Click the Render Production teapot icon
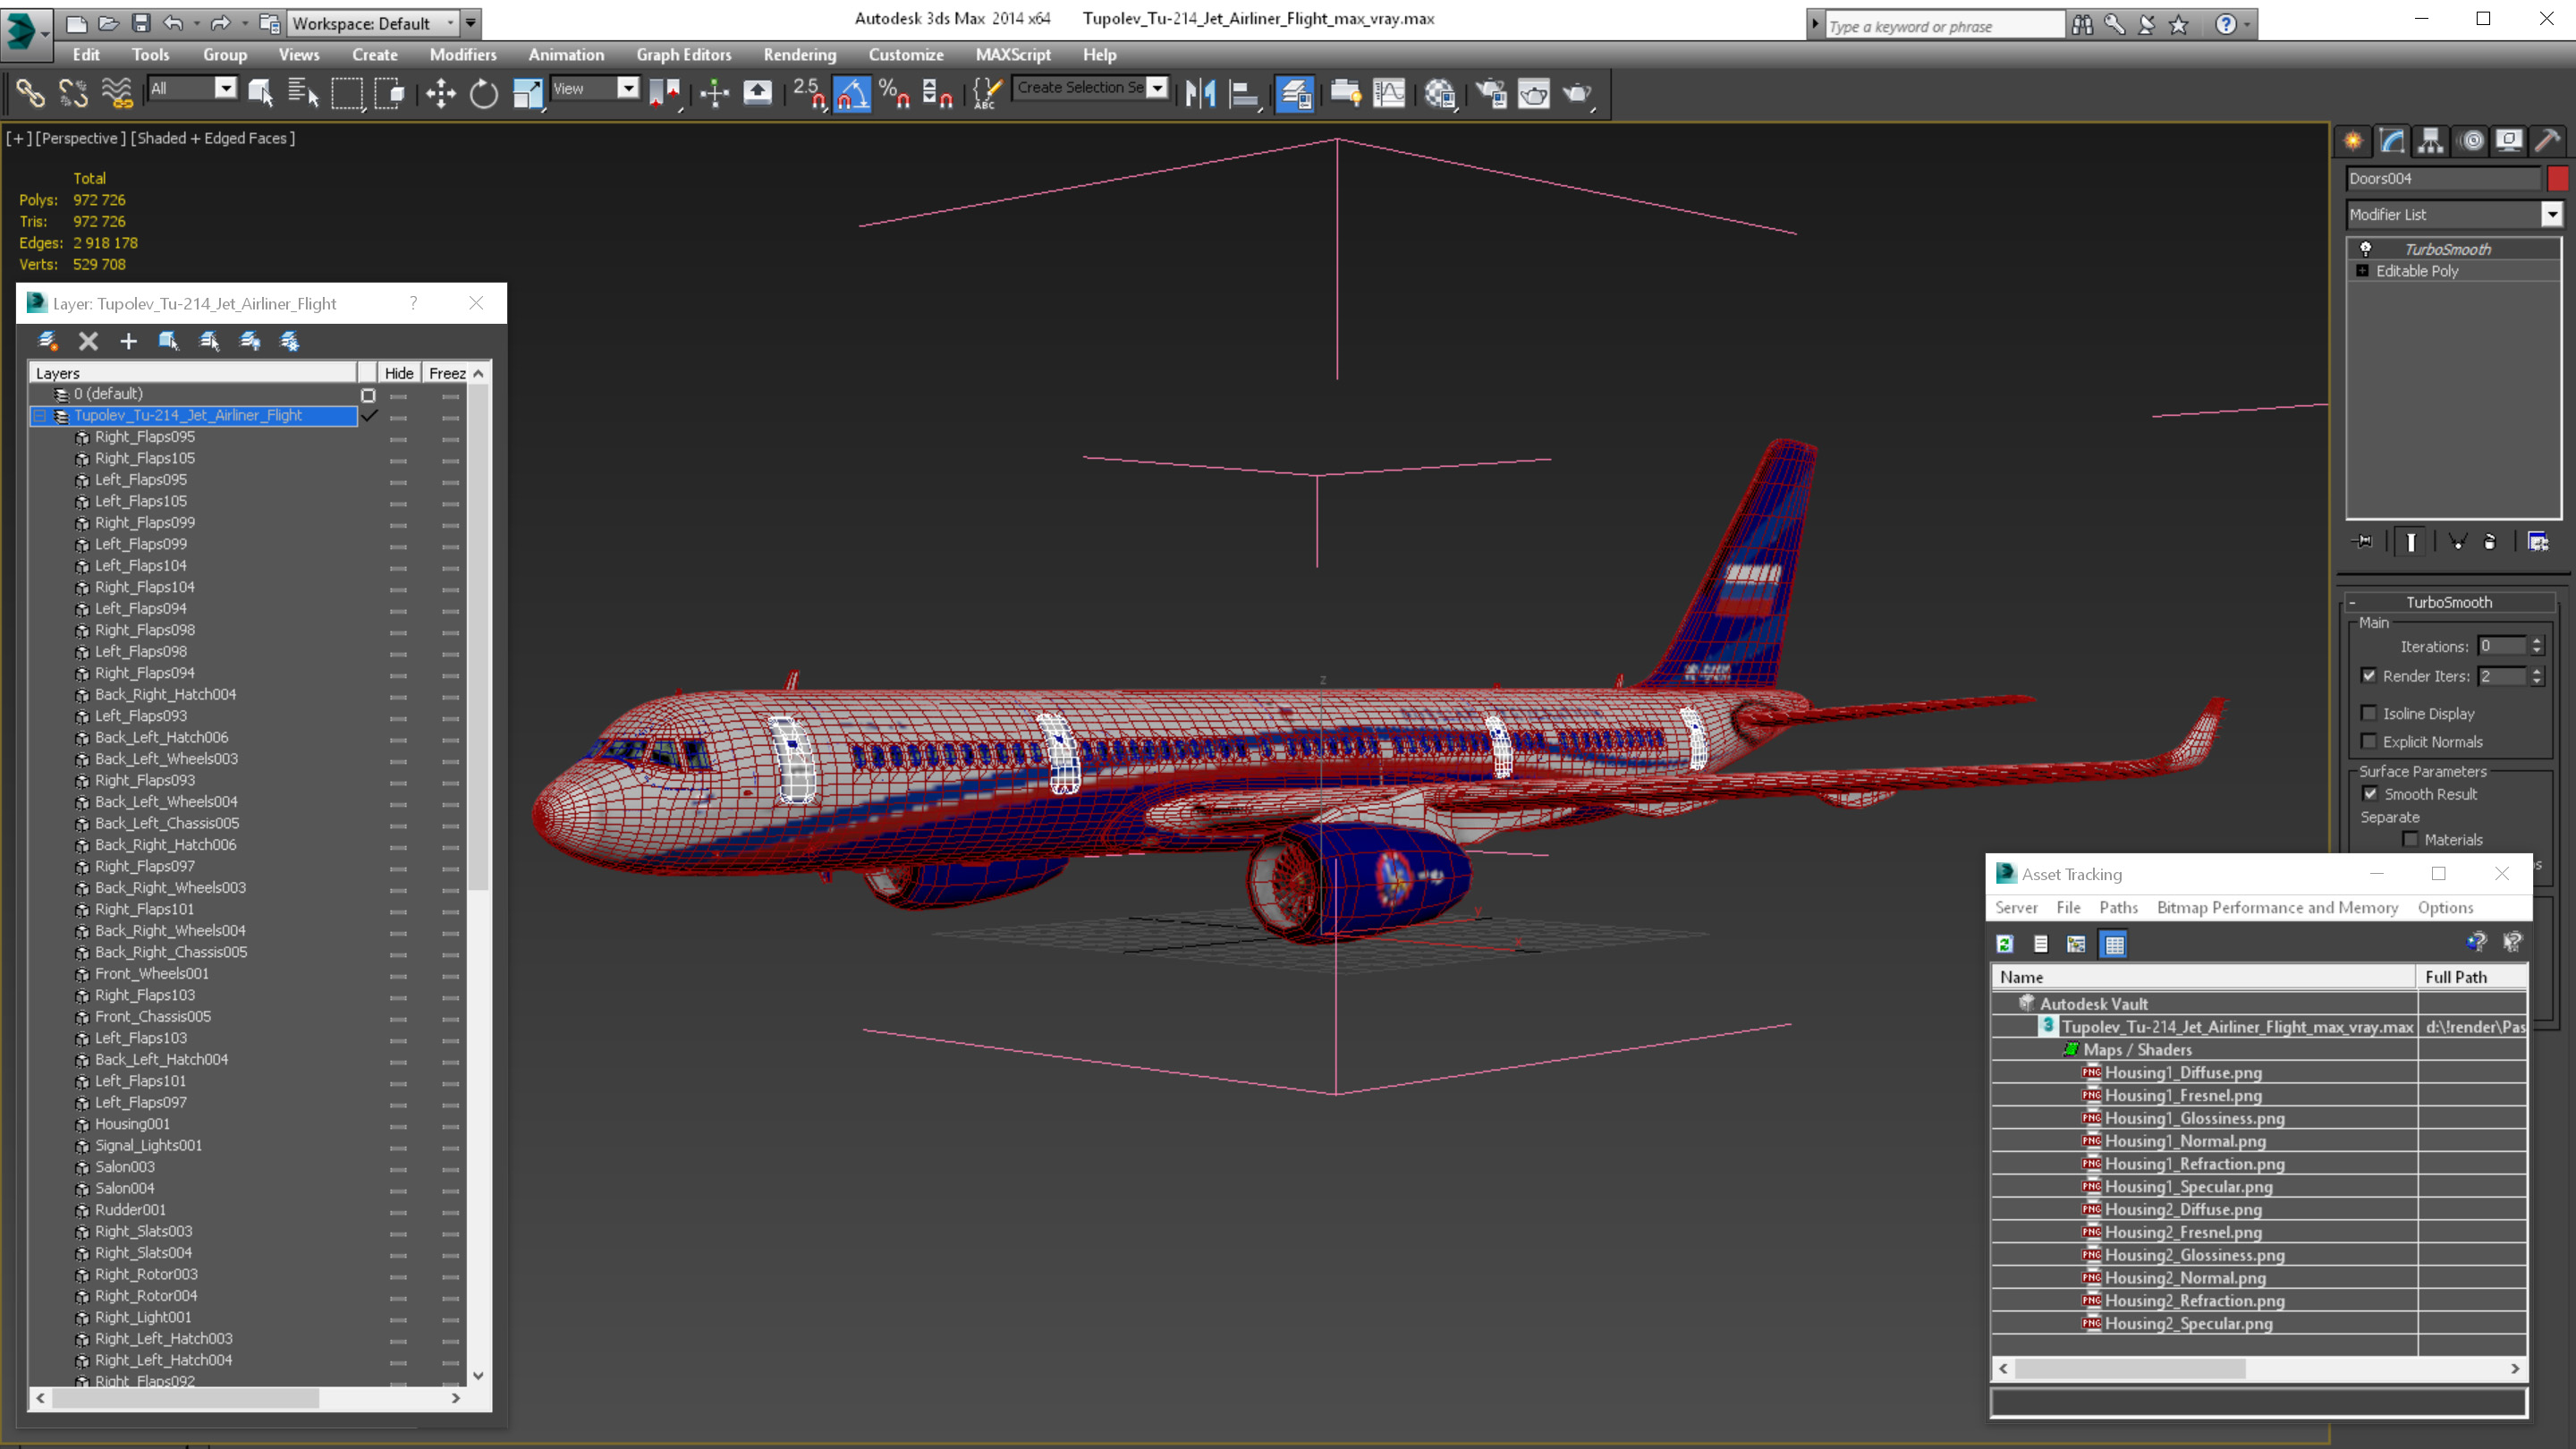The image size is (2576, 1449). (x=1578, y=93)
